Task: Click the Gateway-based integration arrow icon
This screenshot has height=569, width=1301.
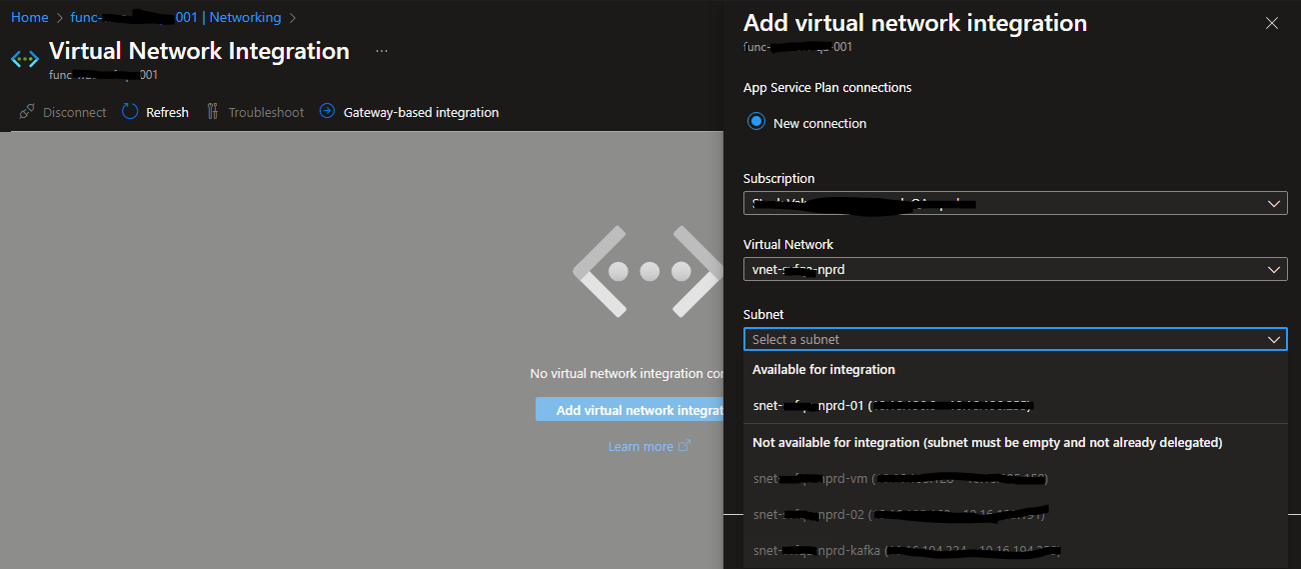Action: pos(327,111)
